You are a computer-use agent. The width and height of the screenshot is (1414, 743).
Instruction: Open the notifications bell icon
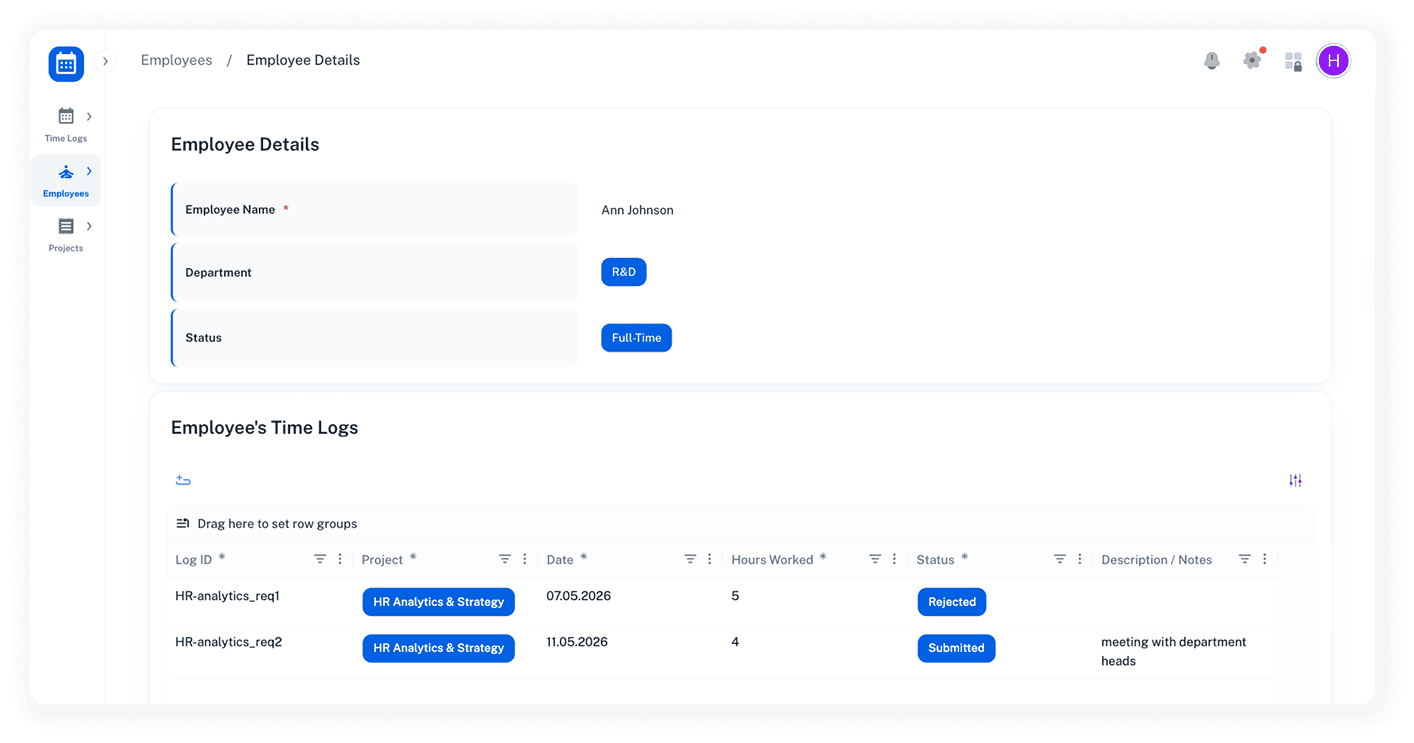pos(1211,60)
